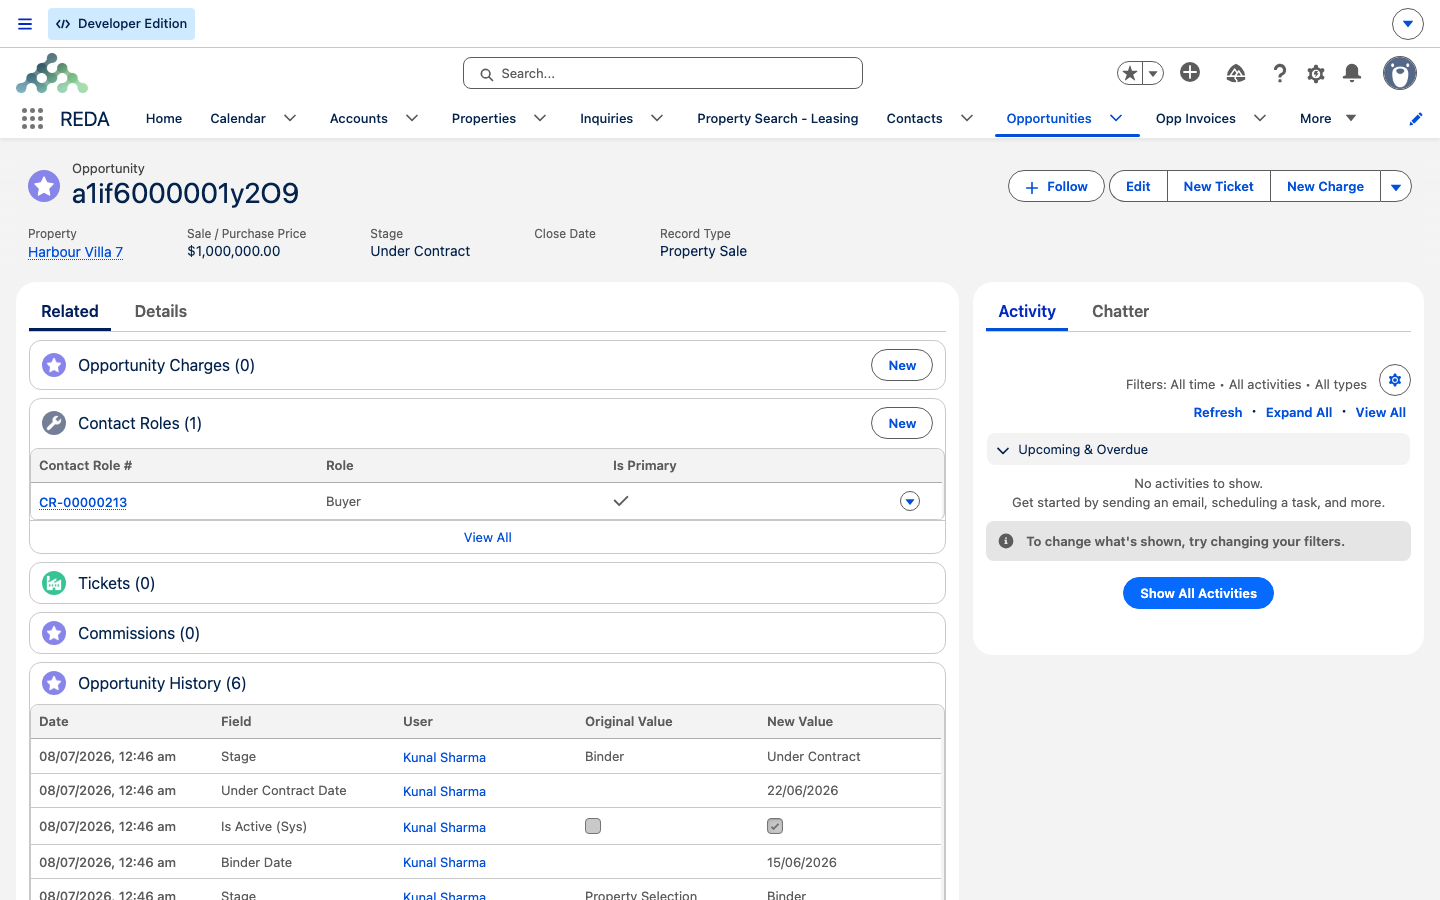1440x900 pixels.
Task: Click View All in activity panel
Action: click(1381, 412)
